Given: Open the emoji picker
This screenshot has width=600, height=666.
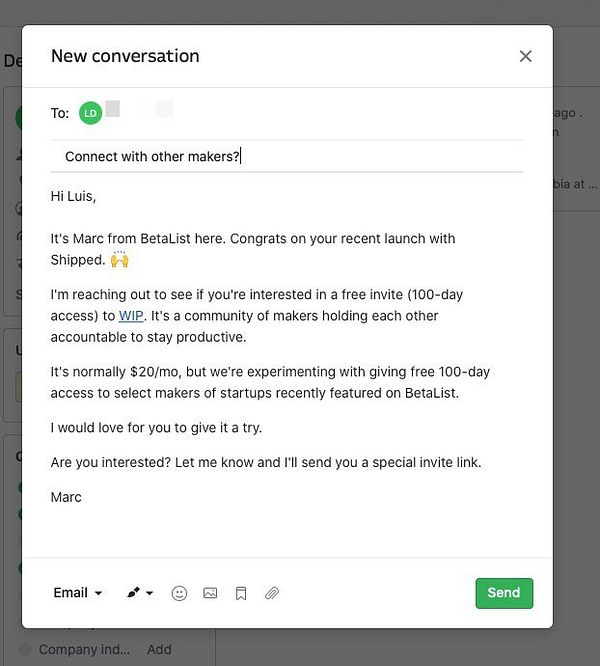Looking at the screenshot, I should click(x=180, y=593).
